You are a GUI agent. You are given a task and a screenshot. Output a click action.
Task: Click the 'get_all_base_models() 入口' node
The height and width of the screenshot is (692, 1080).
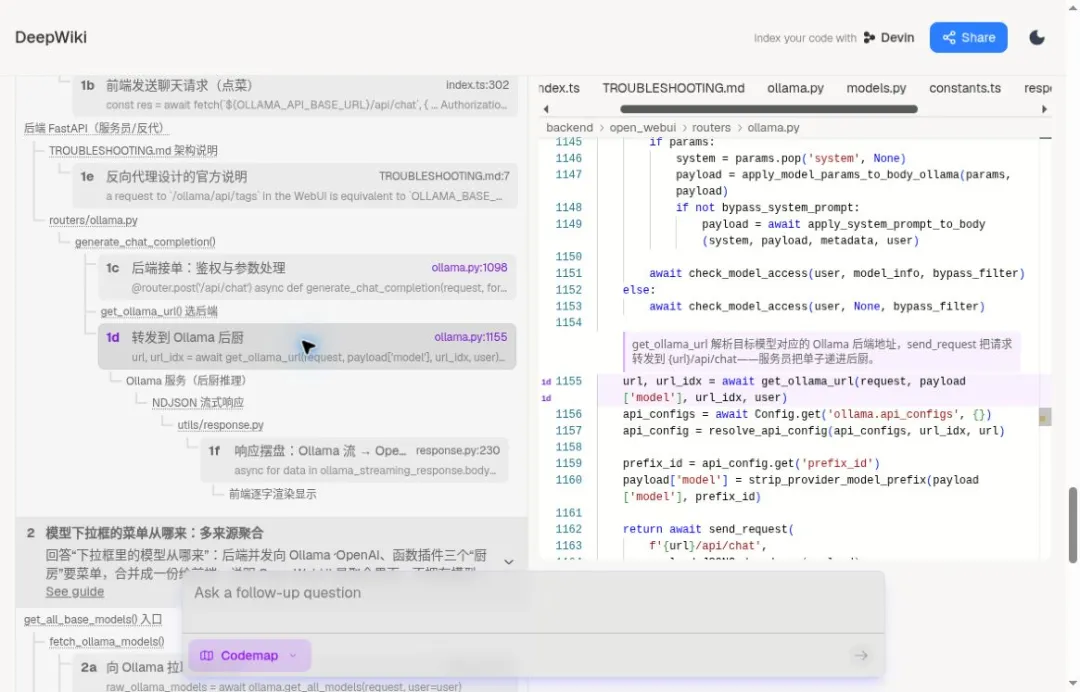pyautogui.click(x=93, y=620)
